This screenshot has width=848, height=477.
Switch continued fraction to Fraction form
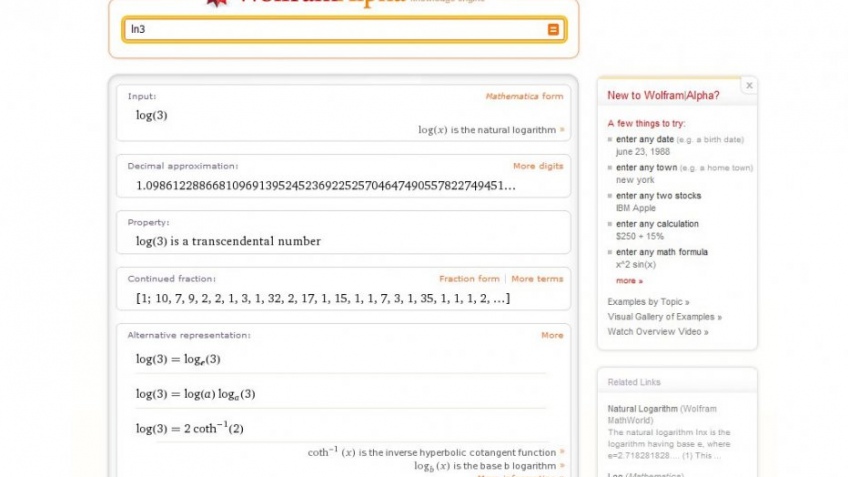[x=469, y=279]
